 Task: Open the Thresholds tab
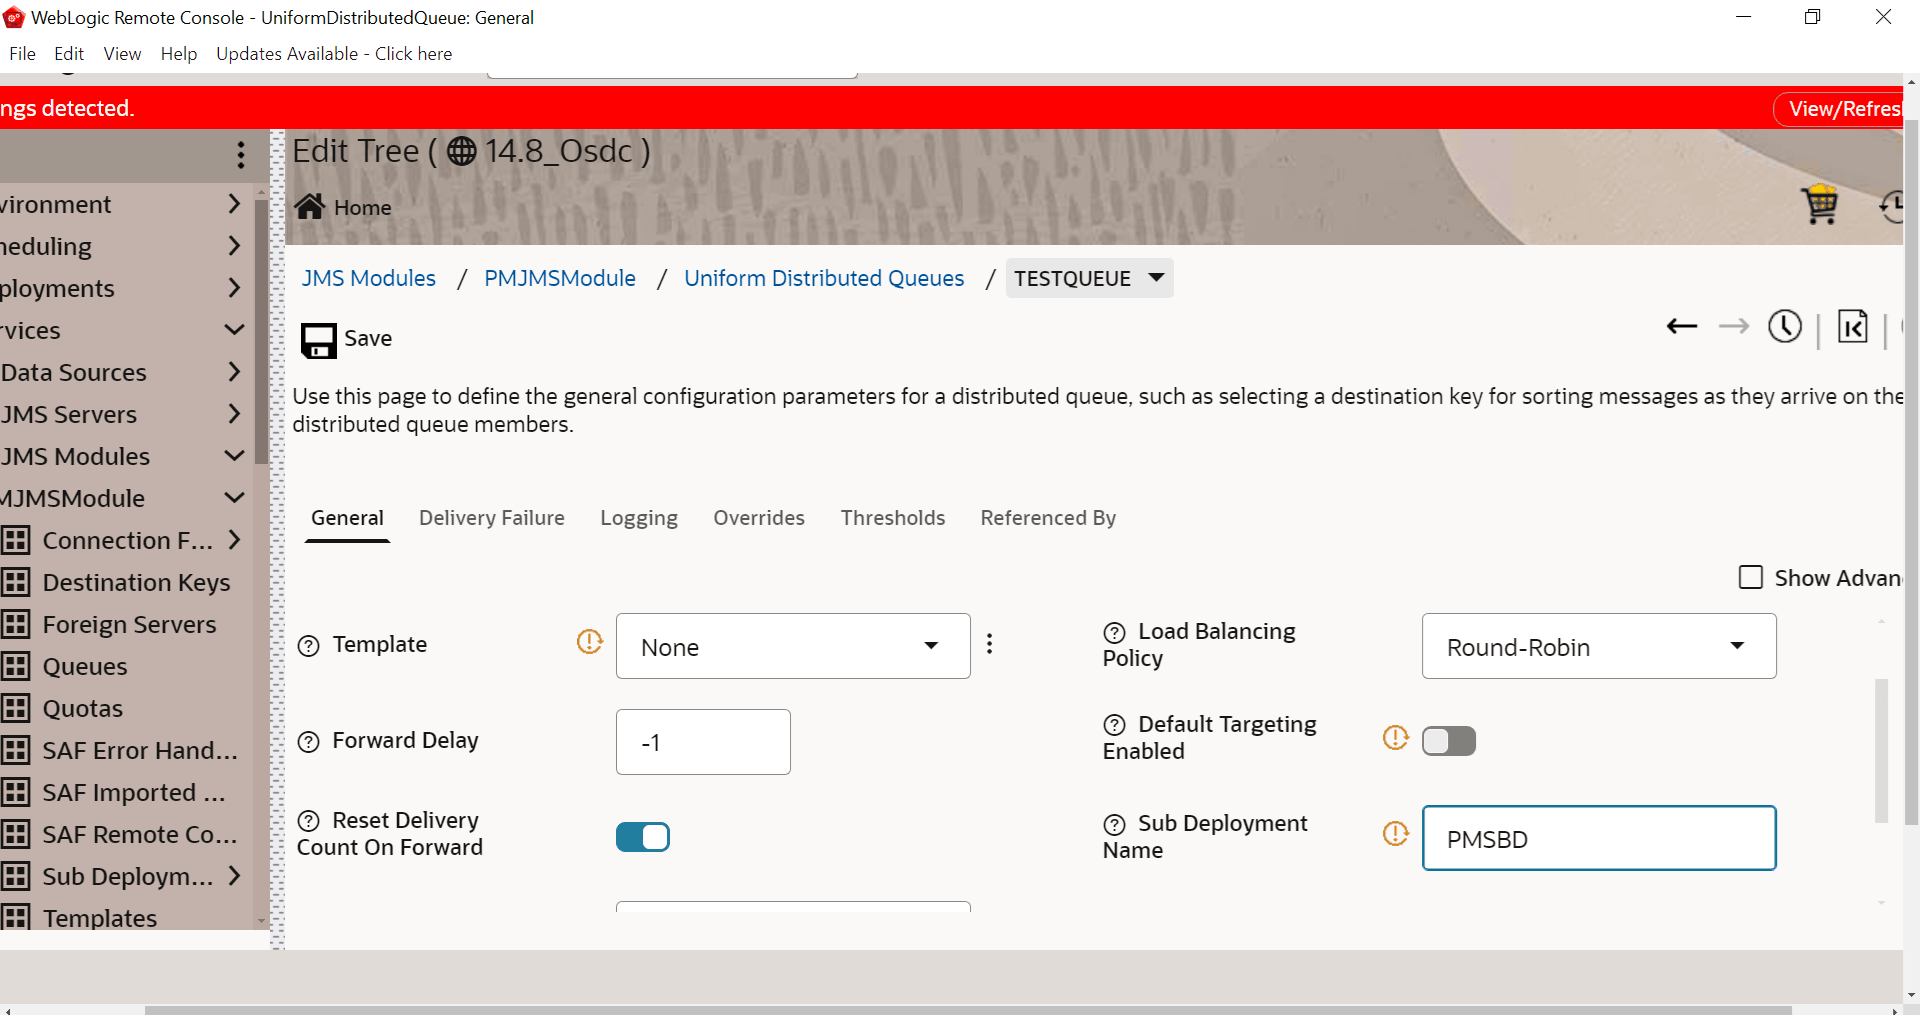pyautogui.click(x=893, y=518)
